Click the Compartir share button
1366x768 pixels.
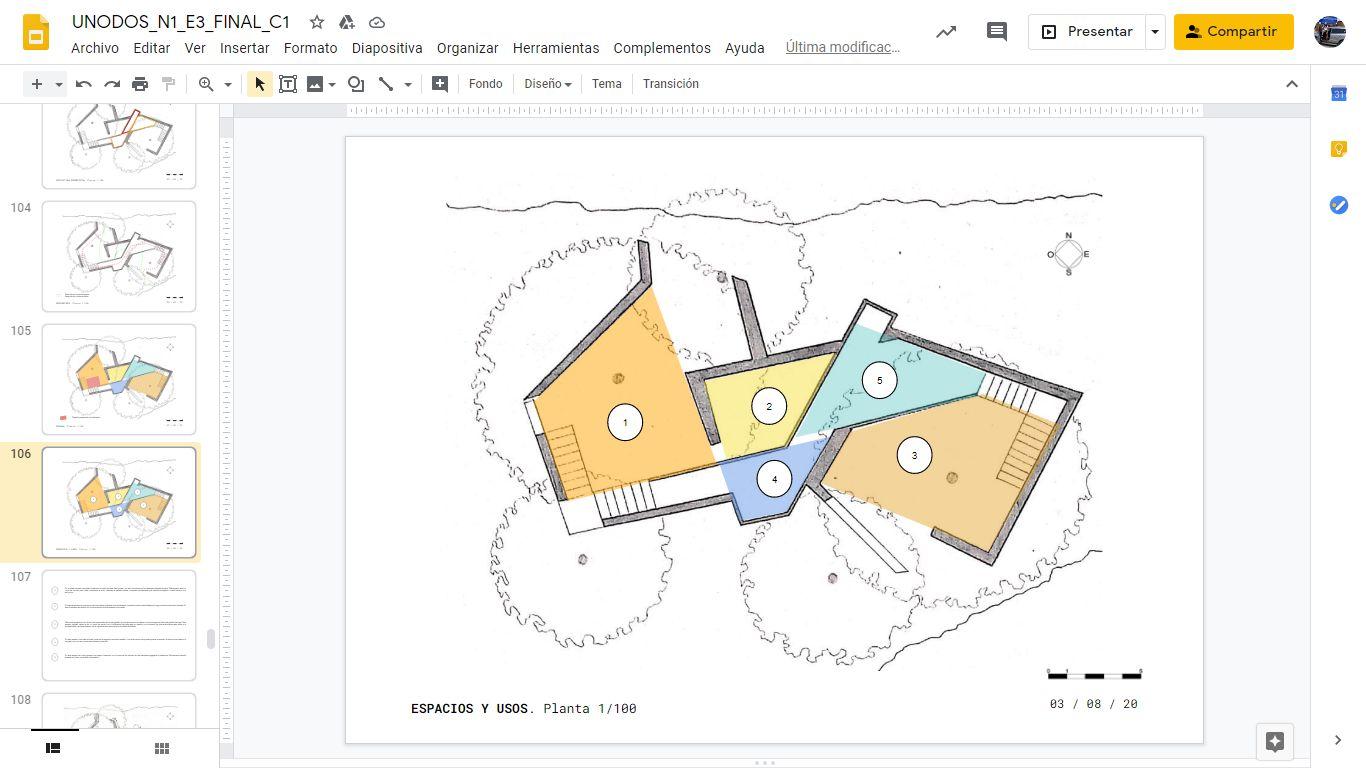1233,32
